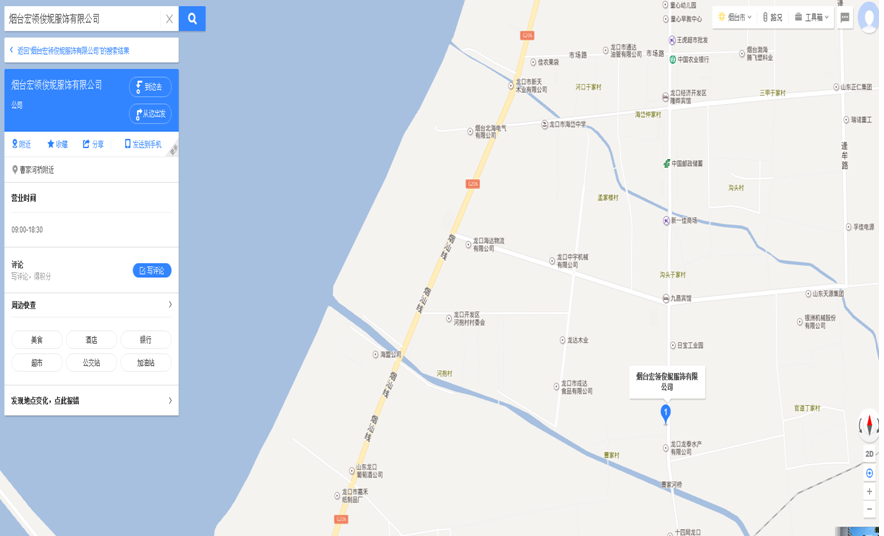
Task: Open the 烟台市 city dropdown
Action: tap(734, 17)
